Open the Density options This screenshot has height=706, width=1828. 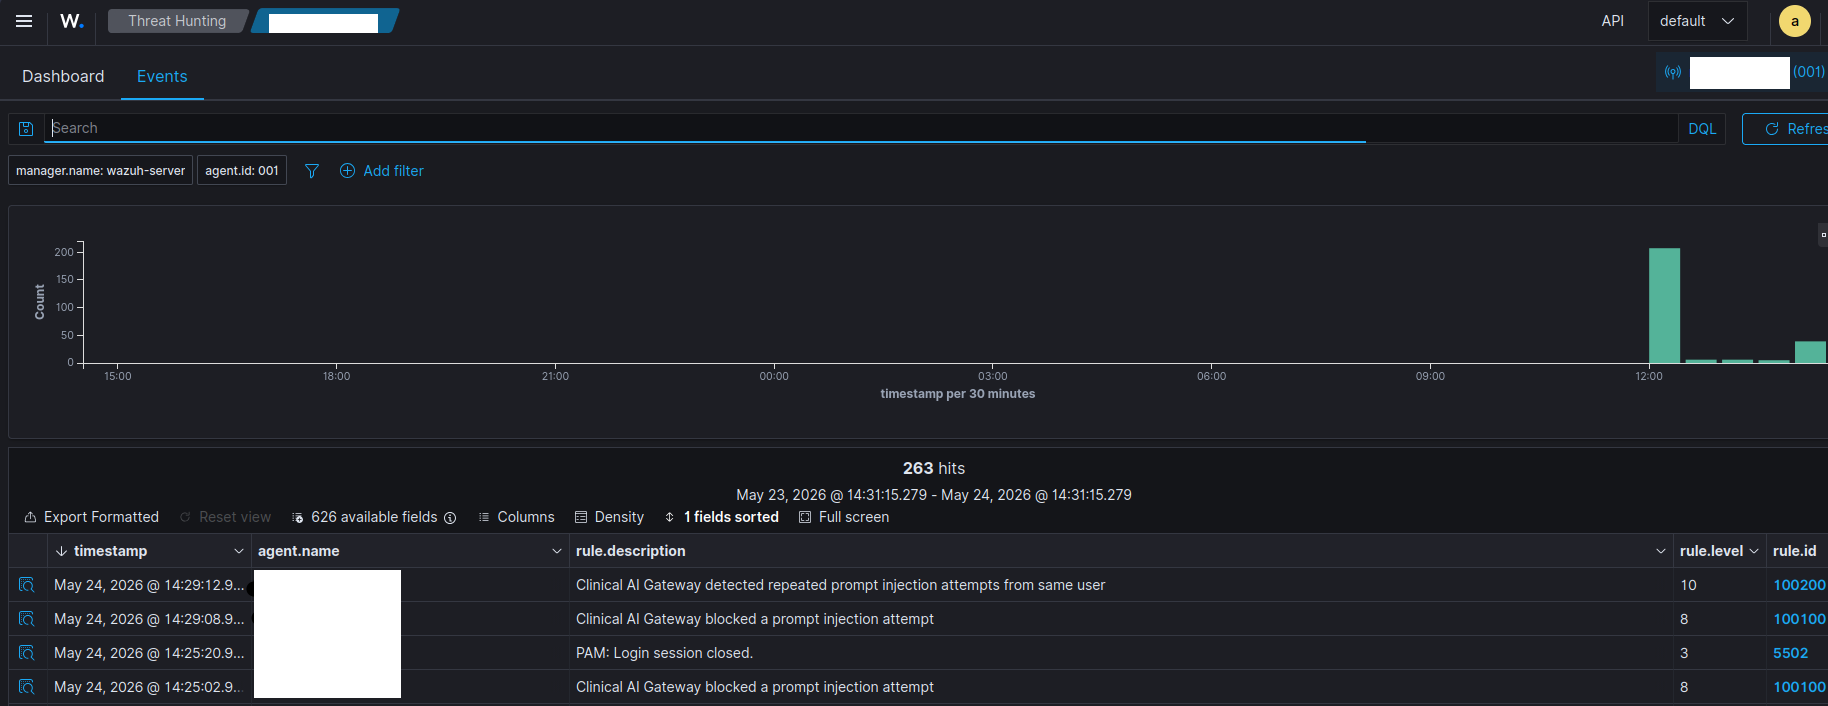pyautogui.click(x=609, y=517)
